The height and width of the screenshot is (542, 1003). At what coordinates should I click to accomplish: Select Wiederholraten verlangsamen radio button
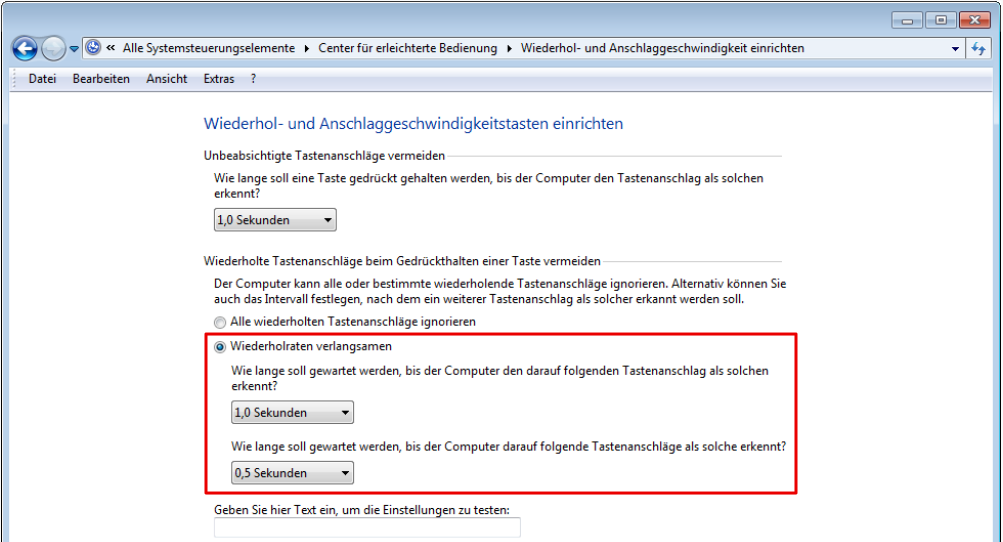point(220,347)
